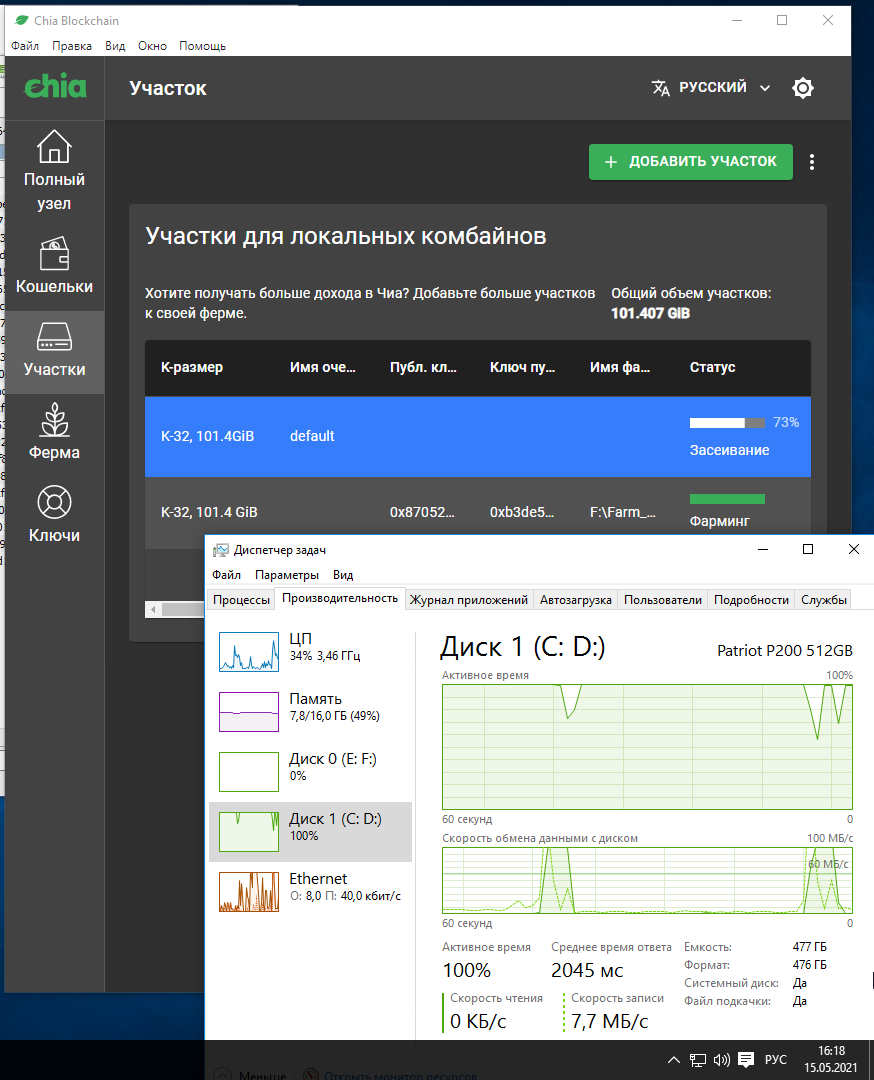The height and width of the screenshot is (1080, 874).
Task: Switch to the Автозагрузка tab
Action: [575, 600]
